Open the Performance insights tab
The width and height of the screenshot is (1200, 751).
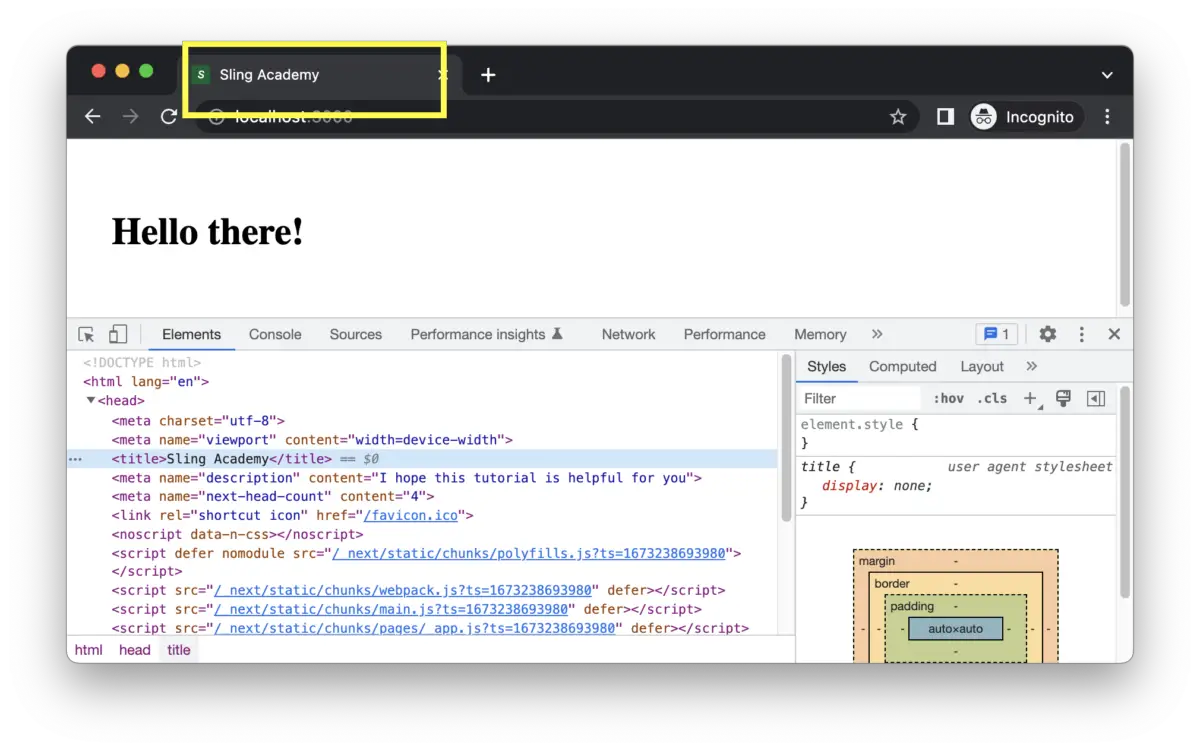tap(487, 334)
